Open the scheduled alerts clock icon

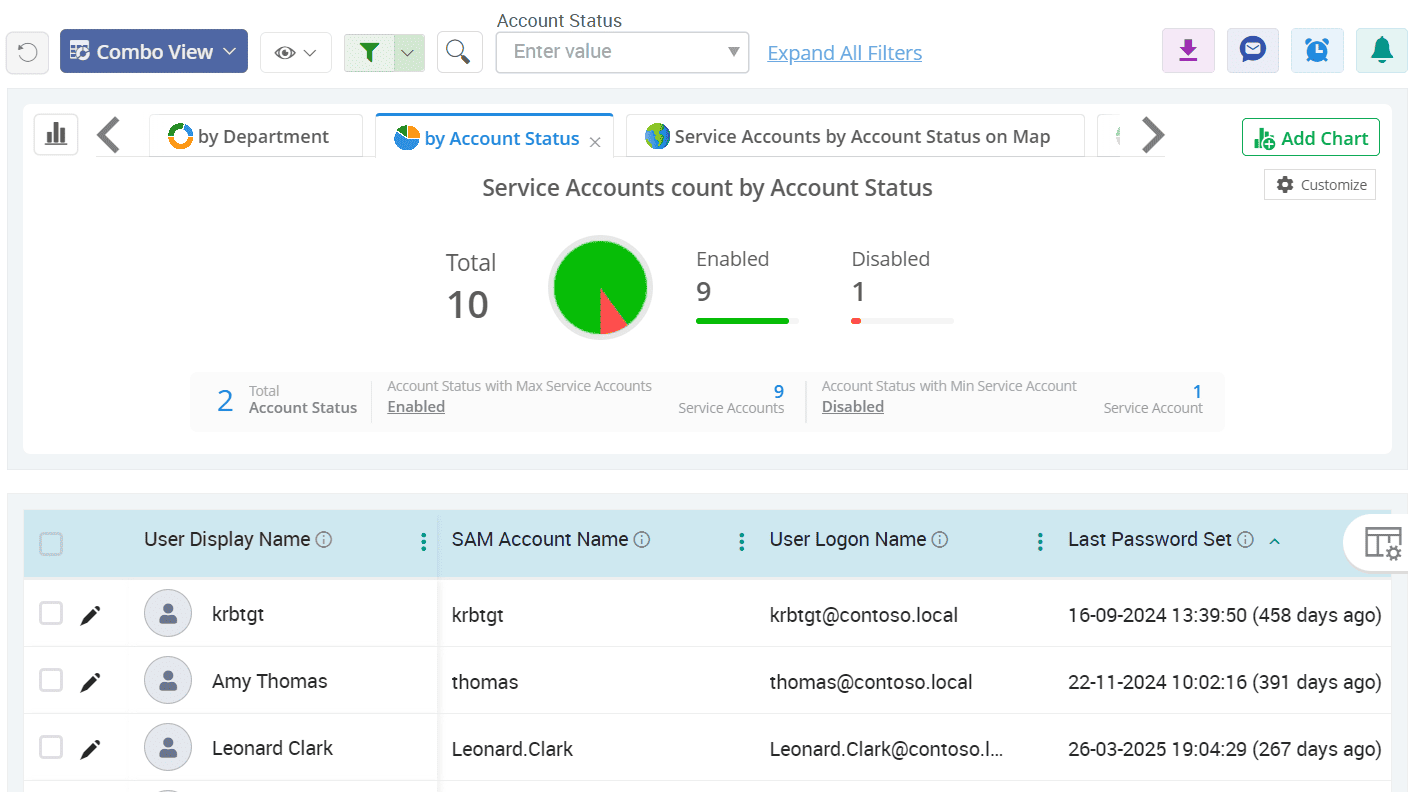(x=1317, y=50)
